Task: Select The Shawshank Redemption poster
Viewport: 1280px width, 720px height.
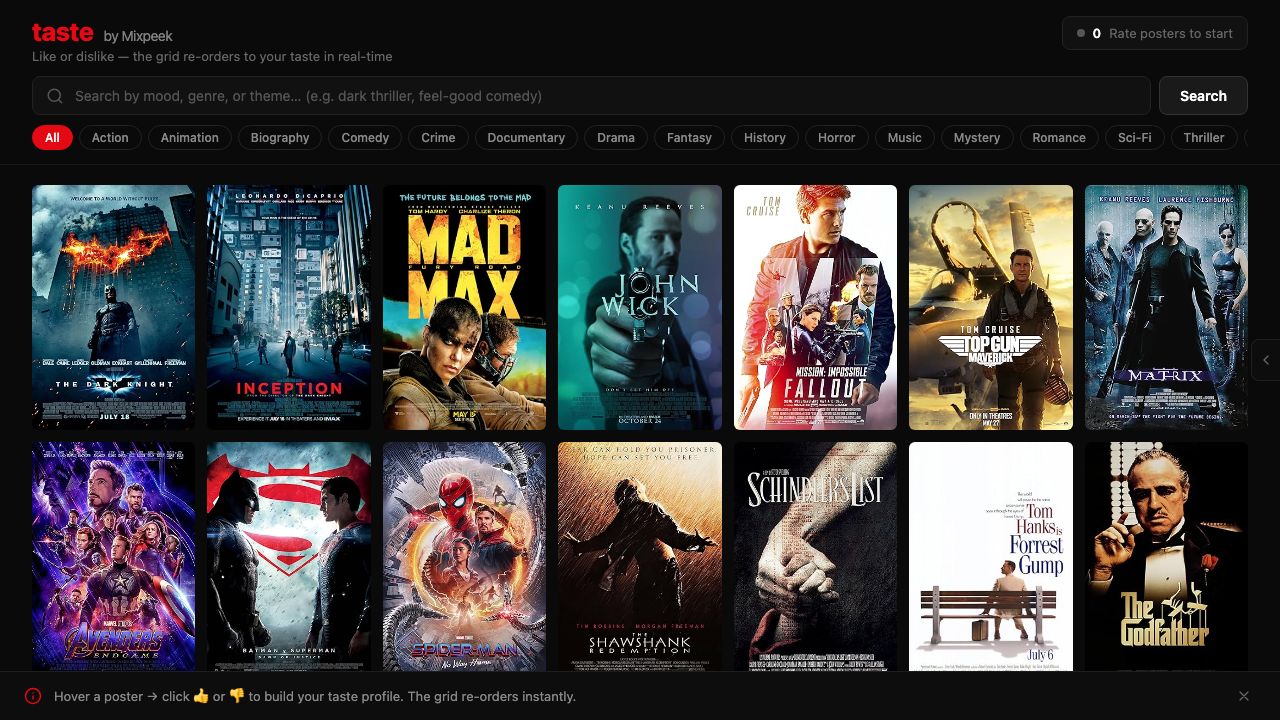Action: pyautogui.click(x=640, y=557)
